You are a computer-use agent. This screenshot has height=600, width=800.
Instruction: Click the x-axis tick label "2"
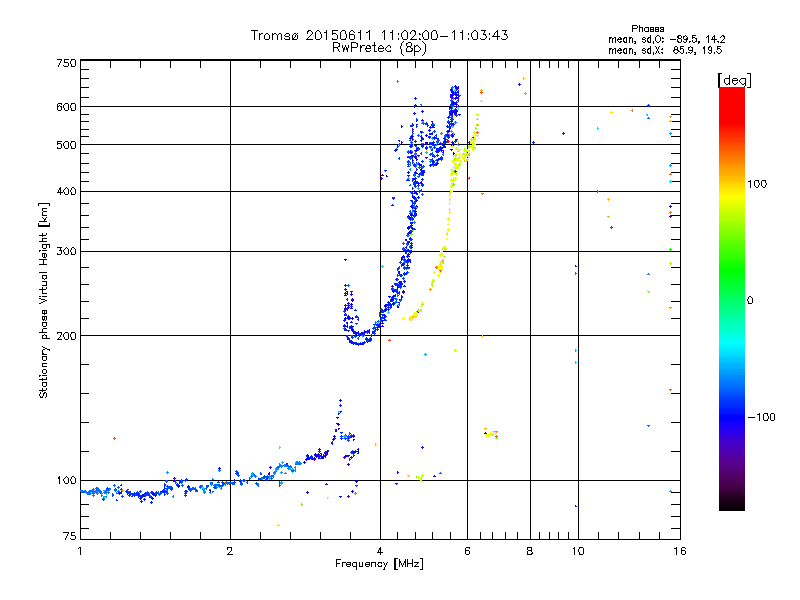(230, 551)
